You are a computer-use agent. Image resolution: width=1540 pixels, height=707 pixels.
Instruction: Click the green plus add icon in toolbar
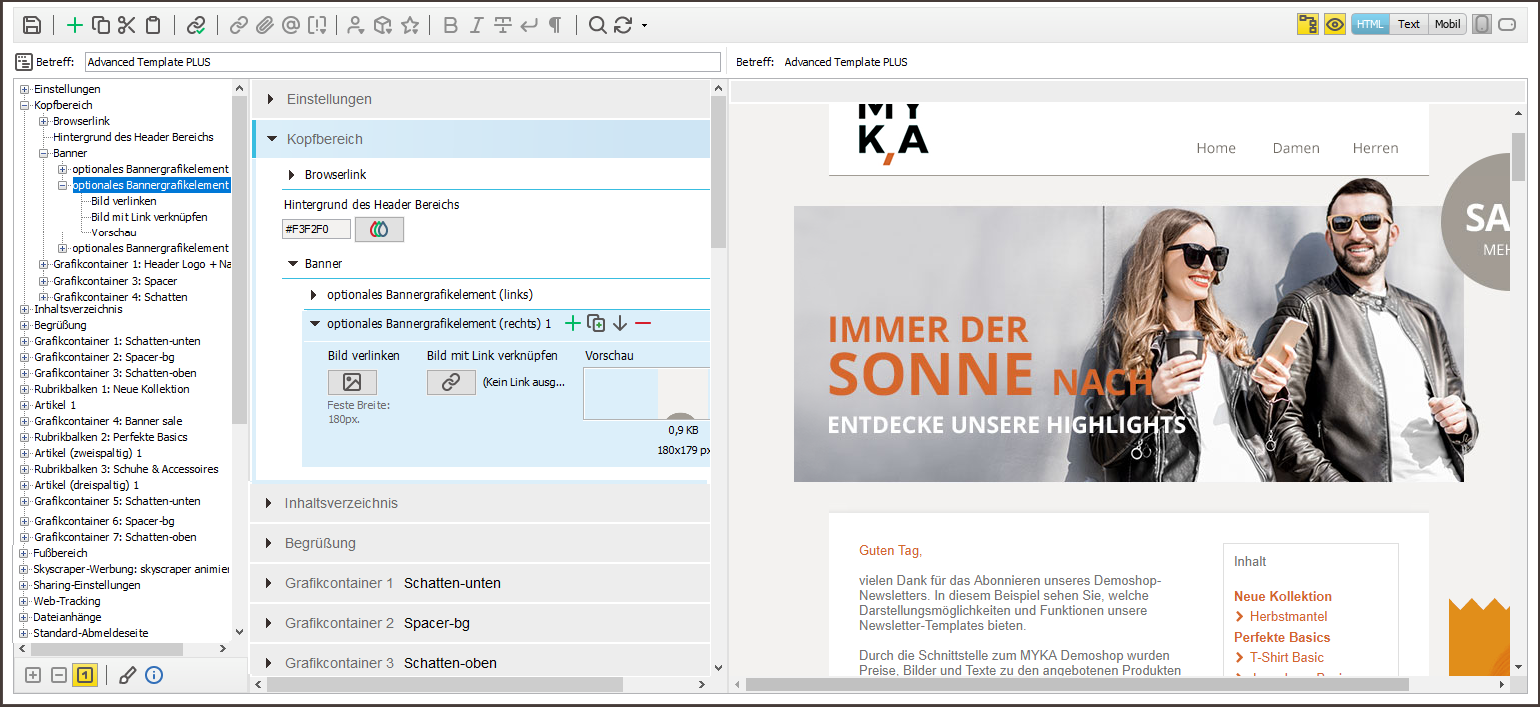click(x=75, y=25)
